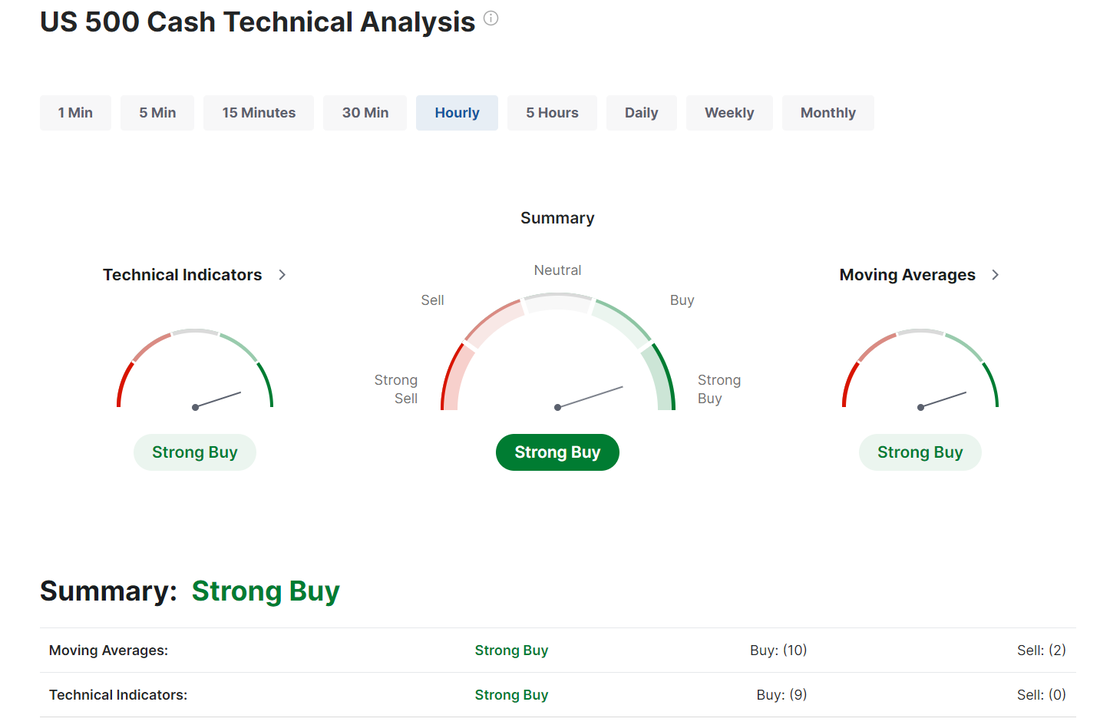This screenshot has width=1100, height=725.
Task: Click the Technical Indicators small gauge
Action: coord(195,372)
